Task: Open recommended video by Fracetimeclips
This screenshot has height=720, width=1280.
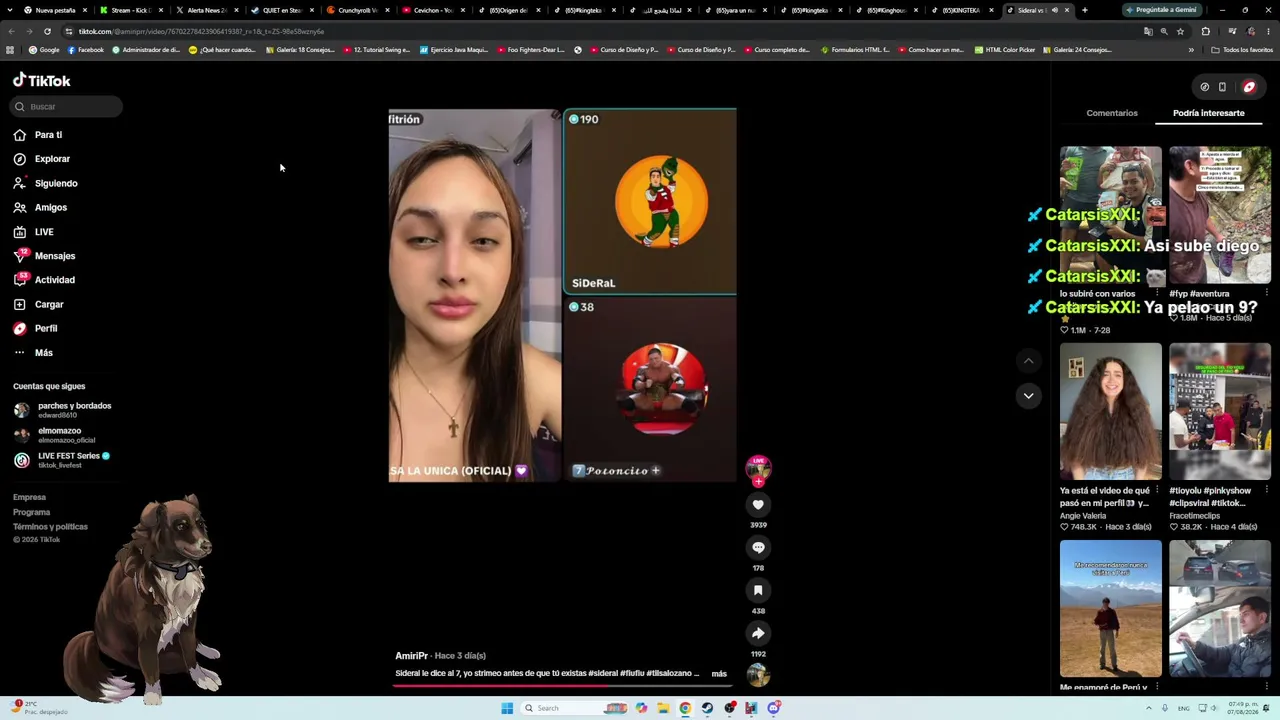Action: [x=1220, y=412]
